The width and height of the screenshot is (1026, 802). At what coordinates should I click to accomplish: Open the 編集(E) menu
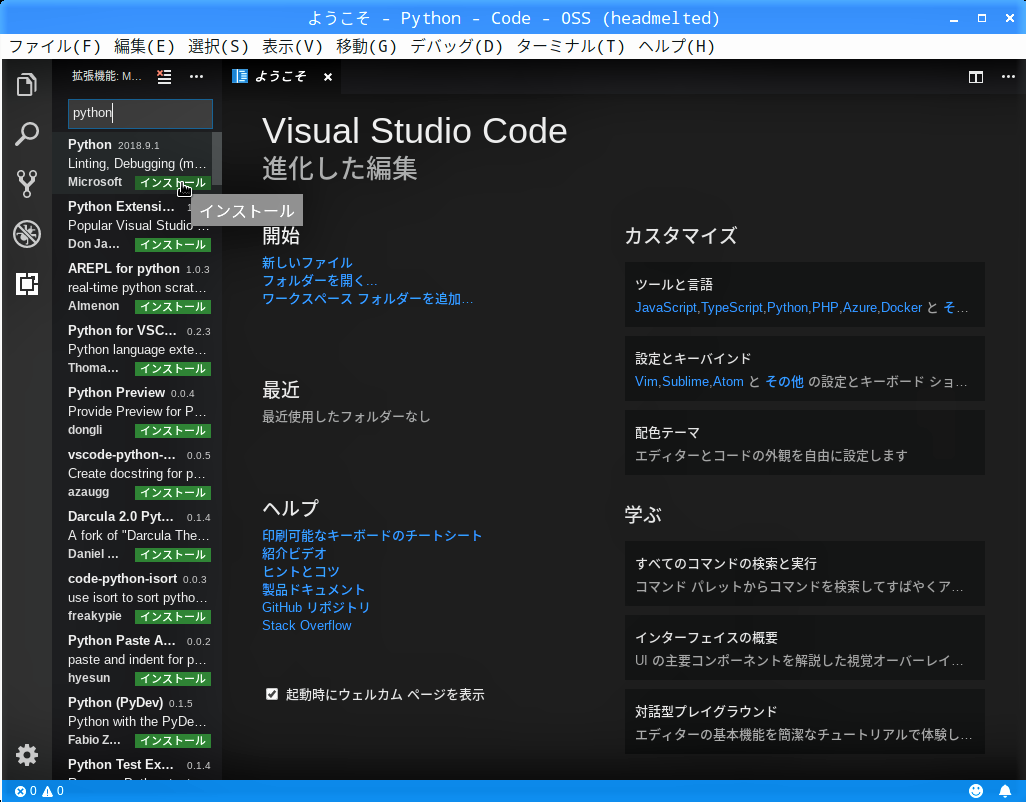(x=145, y=46)
